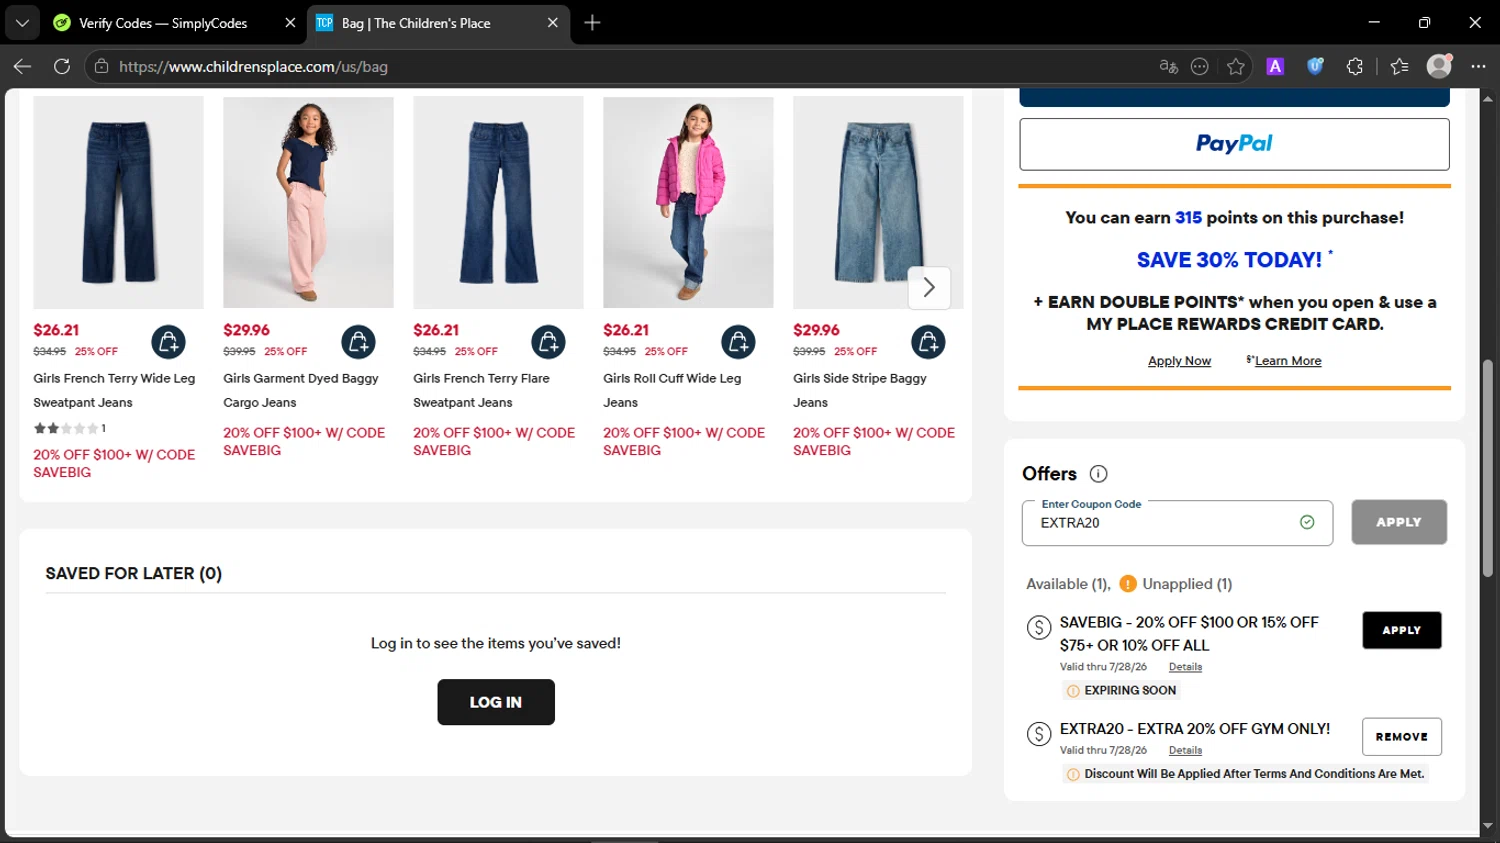Click SAVED FOR LATER (0) heading

(x=134, y=574)
